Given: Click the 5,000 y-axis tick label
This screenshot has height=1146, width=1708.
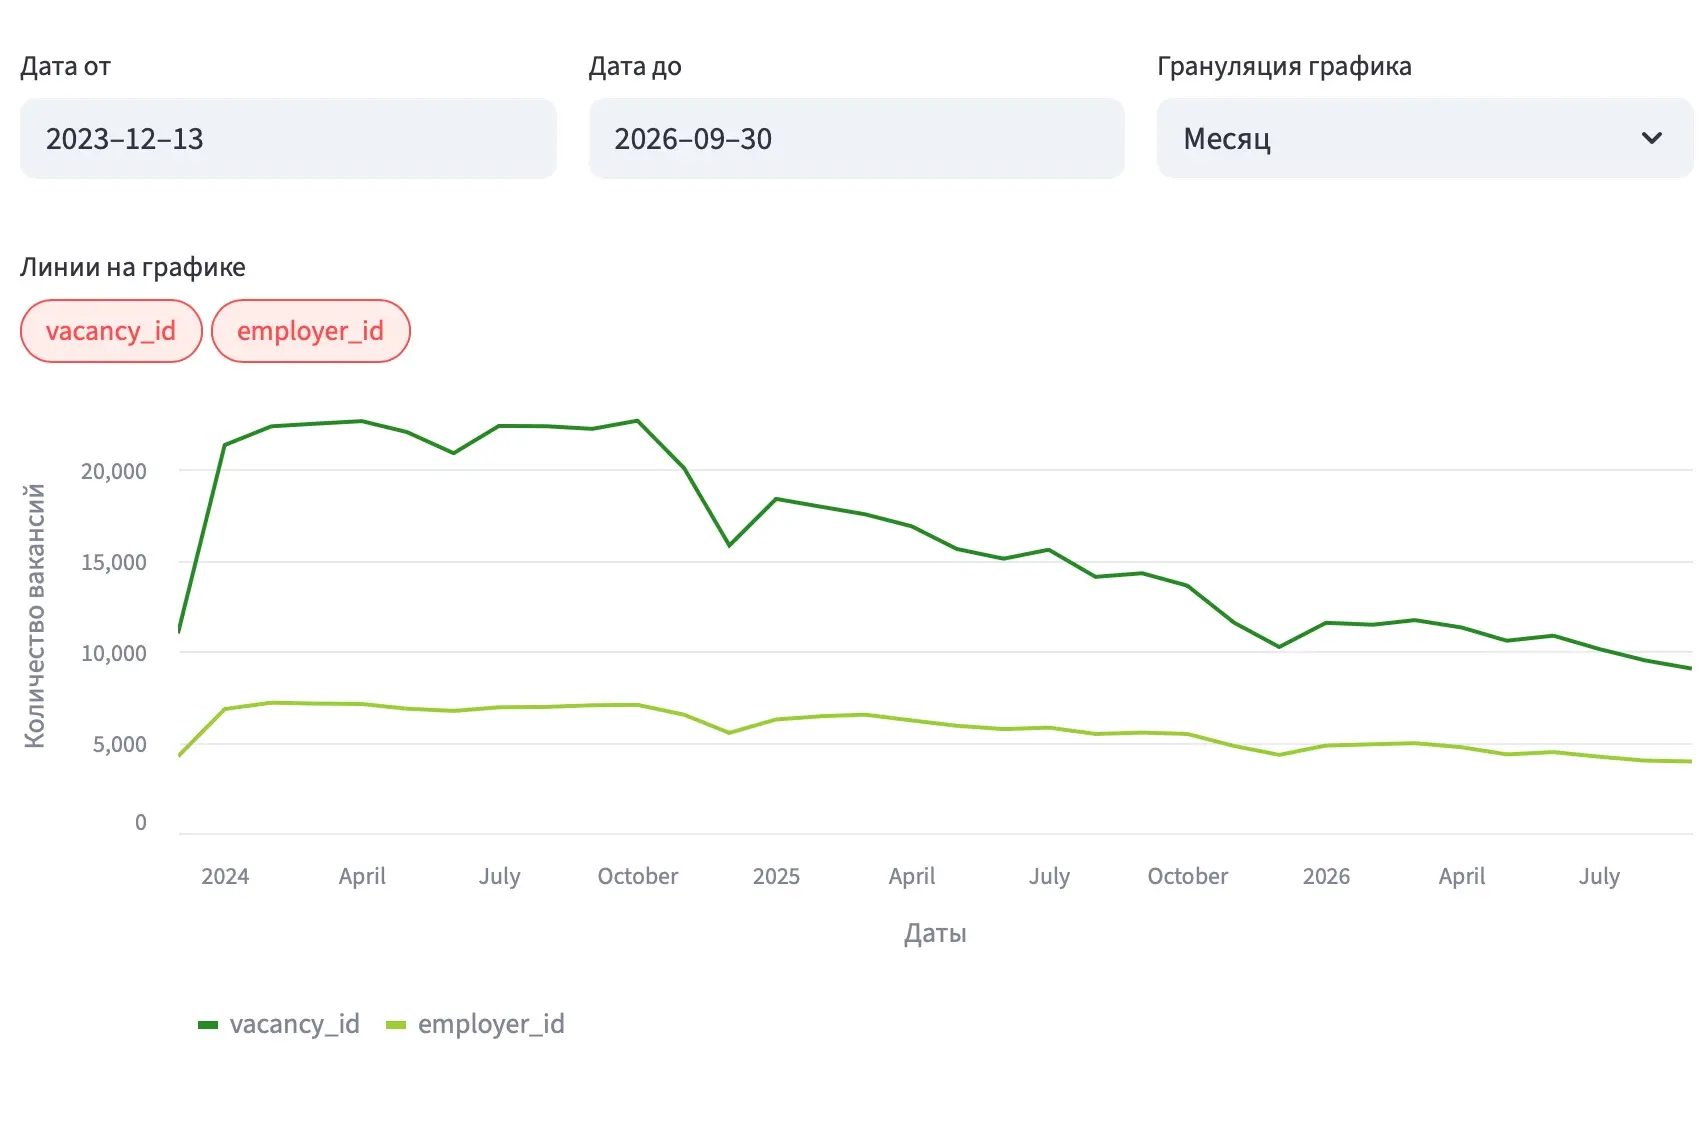Looking at the screenshot, I should (120, 744).
